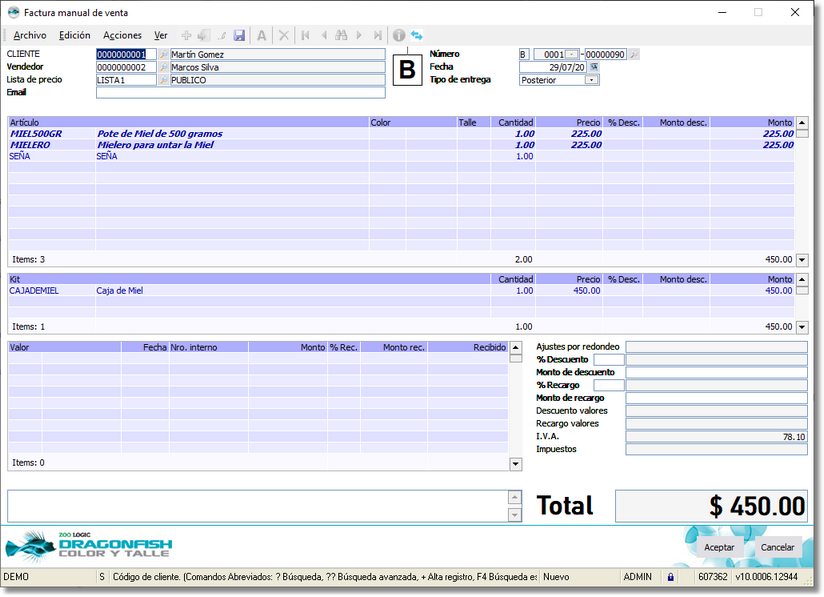Expand the Tipo de entrega dropdown
Screen dimensions: 824x597
[x=592, y=80]
